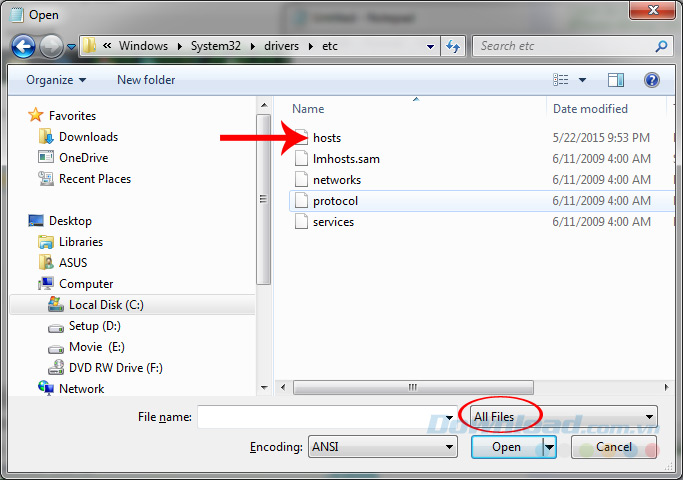
Task: Click the Local Disk (C:) drive icon
Action: tap(56, 304)
